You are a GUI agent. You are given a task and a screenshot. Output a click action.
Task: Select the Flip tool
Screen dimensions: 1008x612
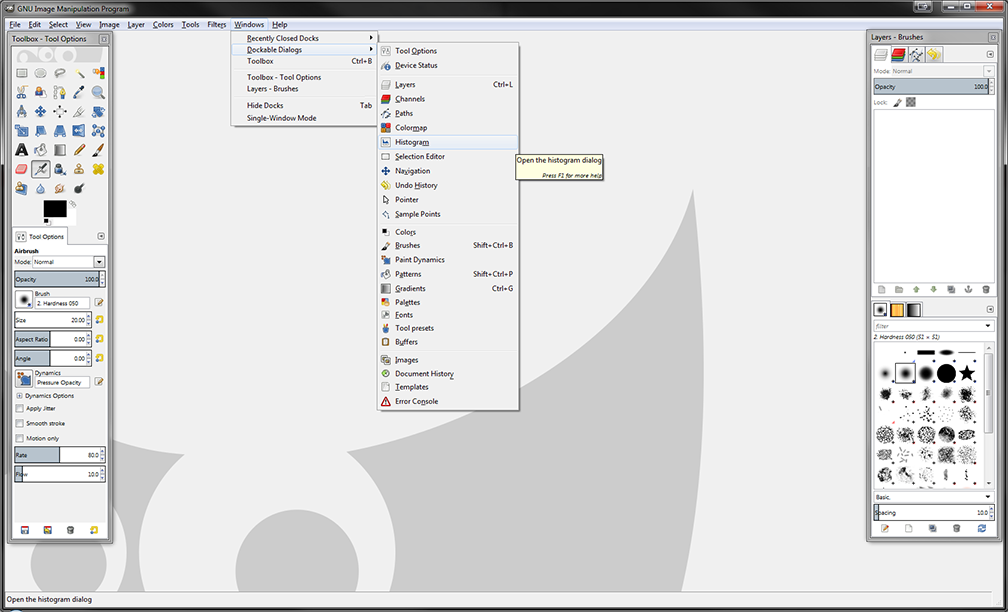[79, 131]
